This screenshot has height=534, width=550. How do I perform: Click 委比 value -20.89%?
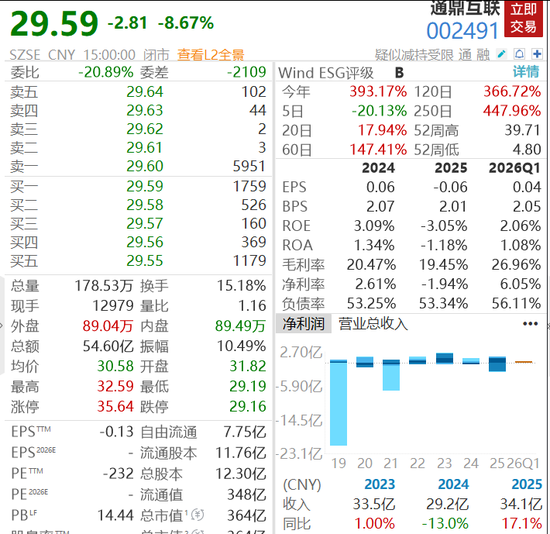(x=106, y=72)
